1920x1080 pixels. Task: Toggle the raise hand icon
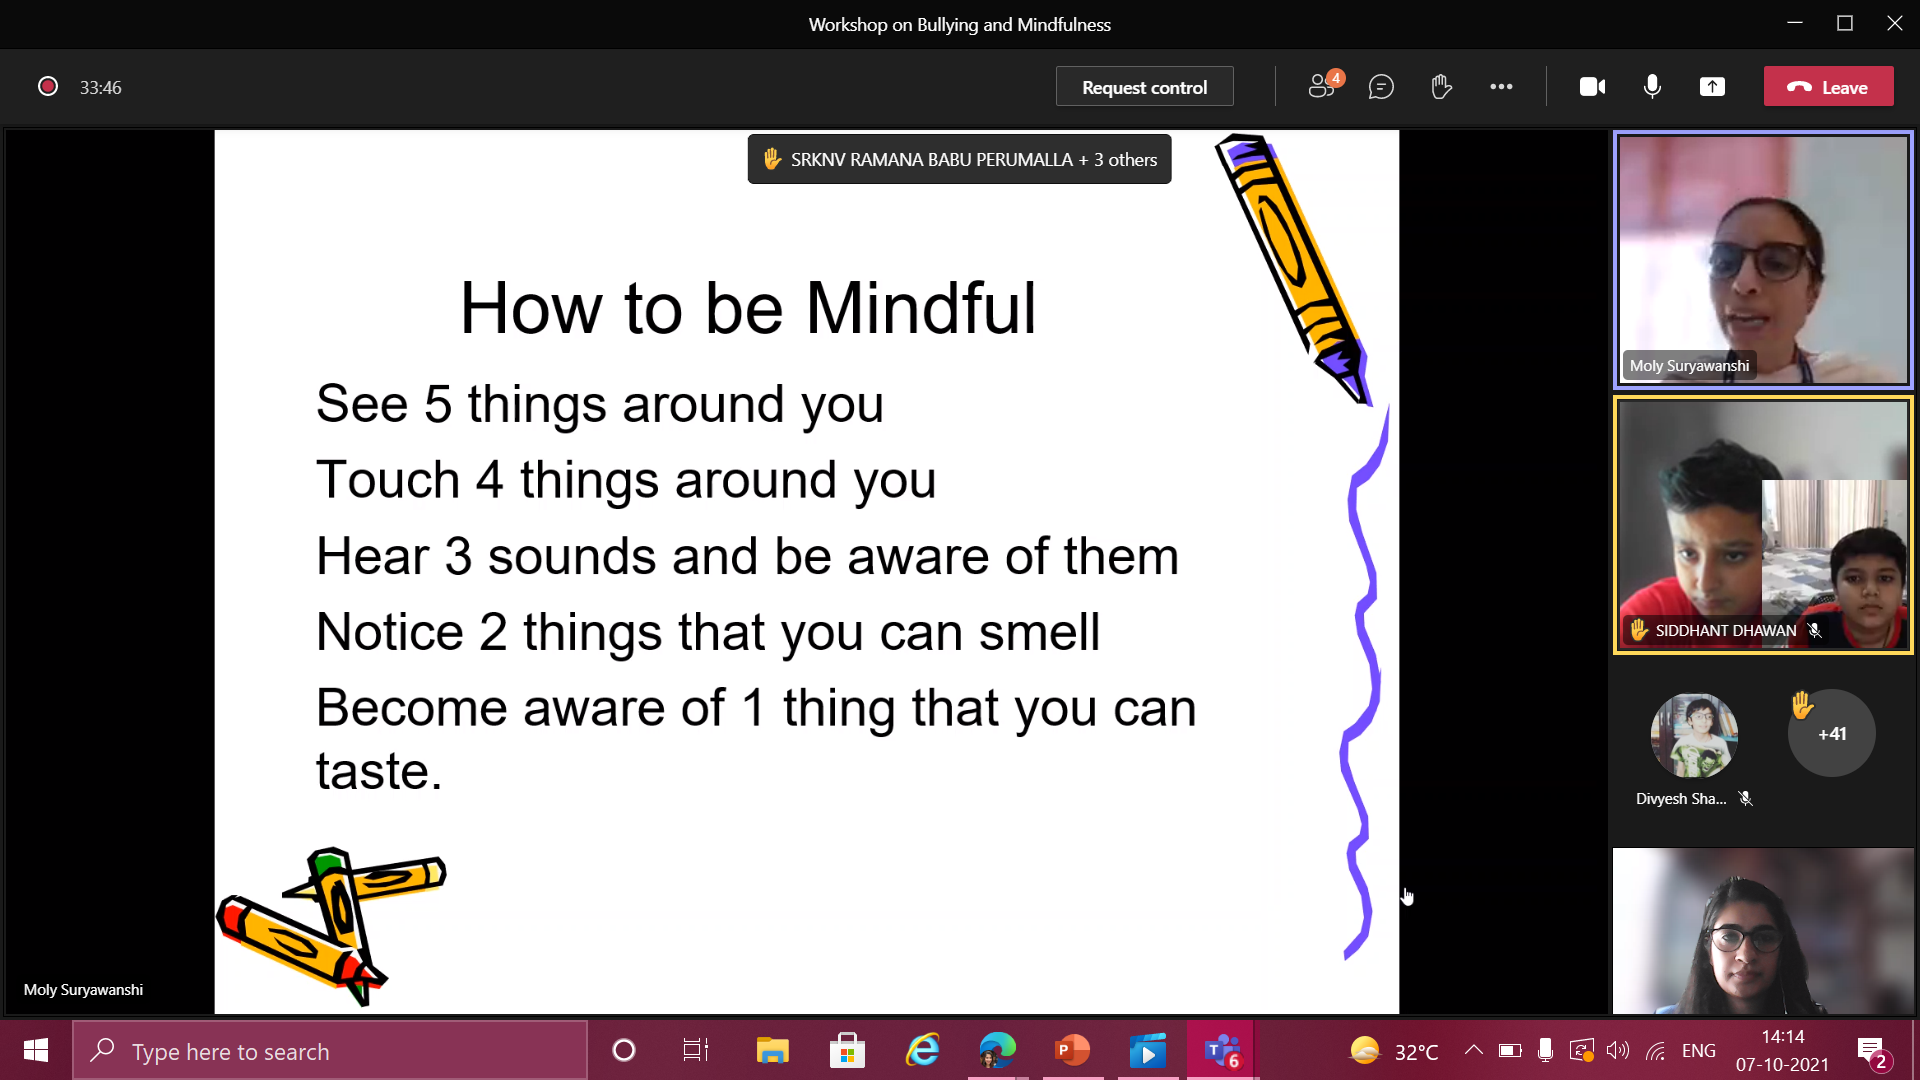point(1441,87)
